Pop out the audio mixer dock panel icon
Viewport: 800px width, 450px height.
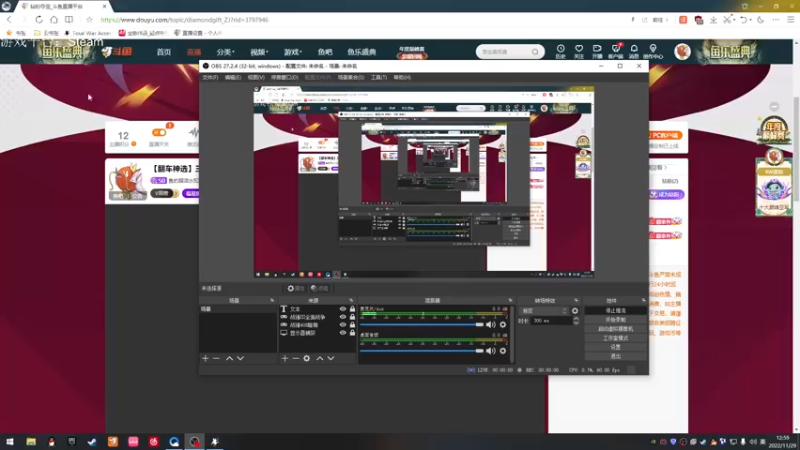click(x=510, y=301)
